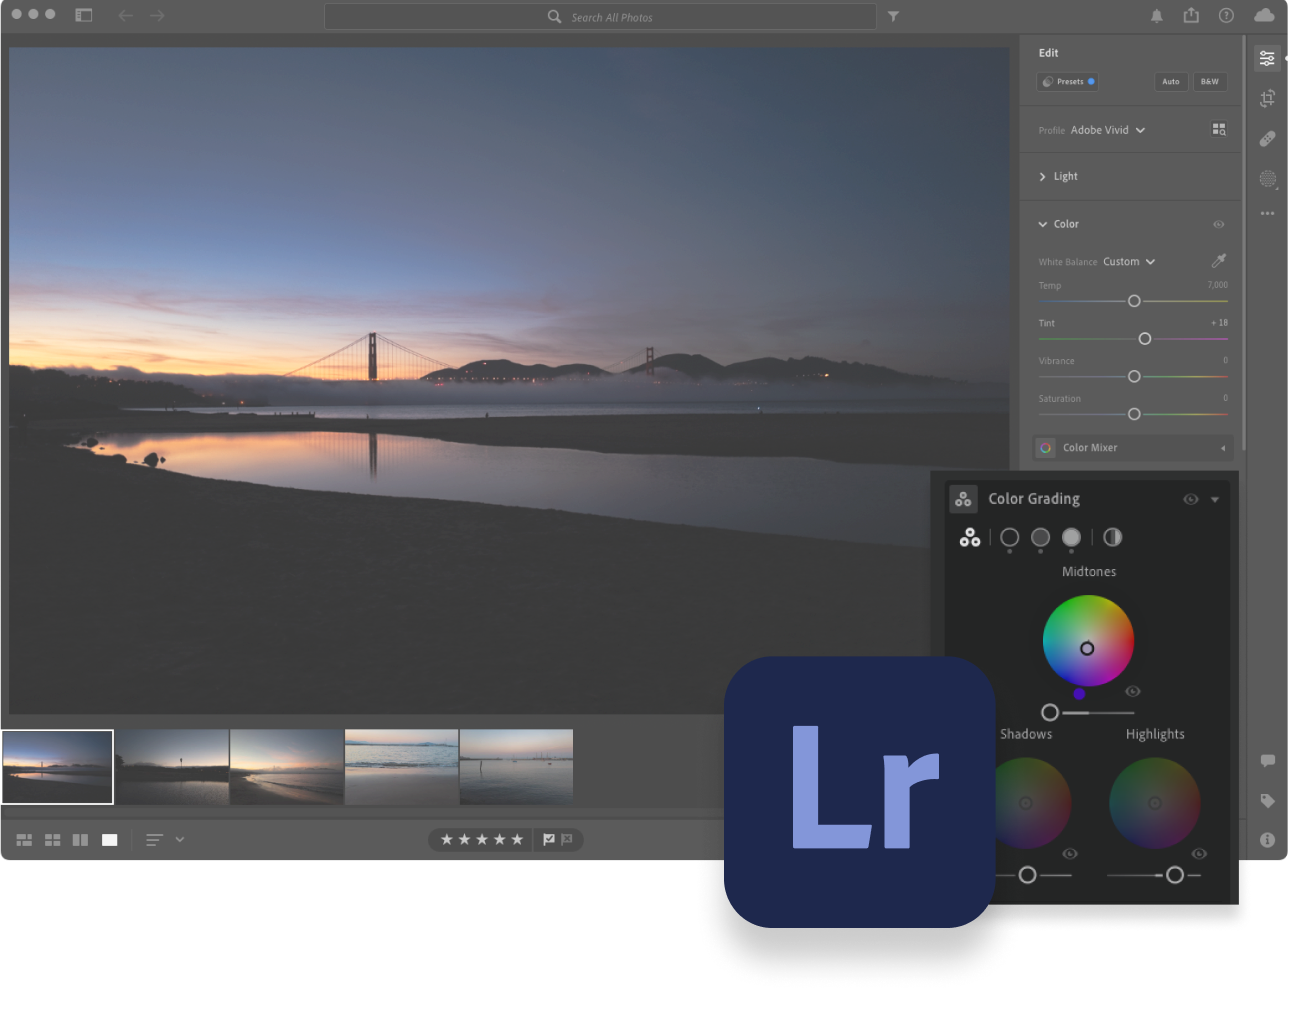Toggle Highlights wheel visibility eye

pyautogui.click(x=1199, y=853)
